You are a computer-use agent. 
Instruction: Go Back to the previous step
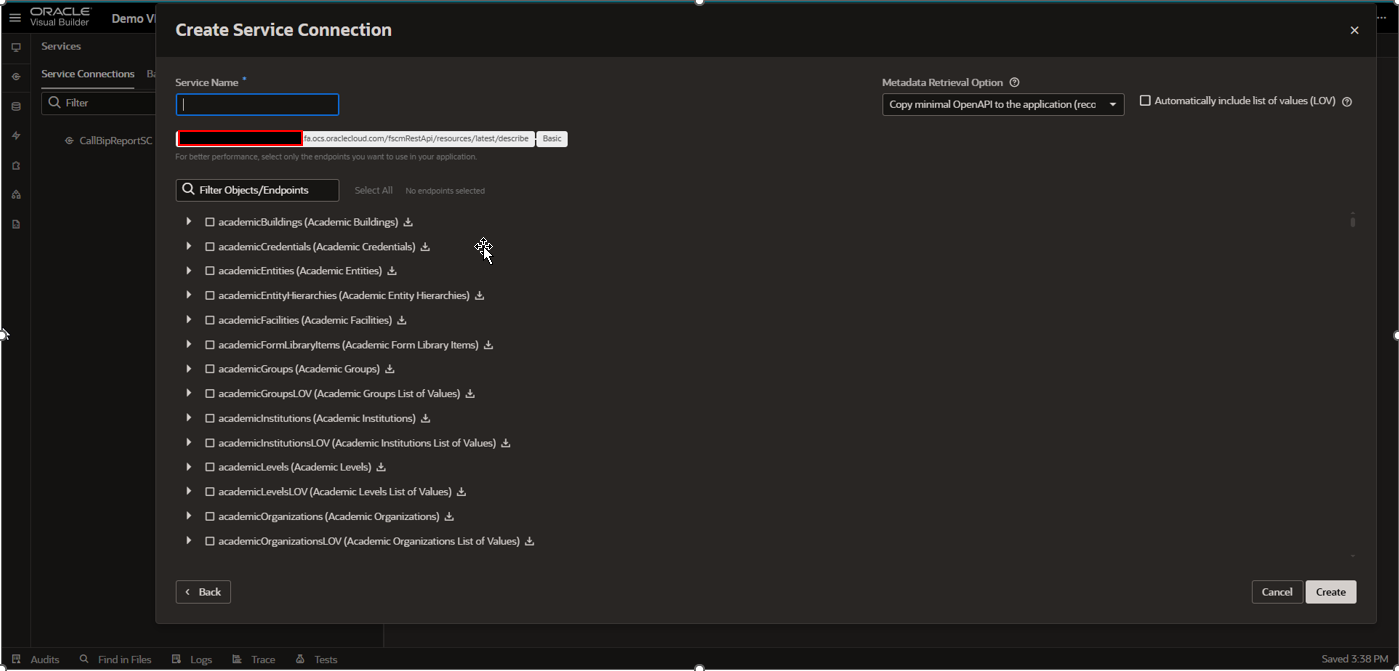point(203,592)
